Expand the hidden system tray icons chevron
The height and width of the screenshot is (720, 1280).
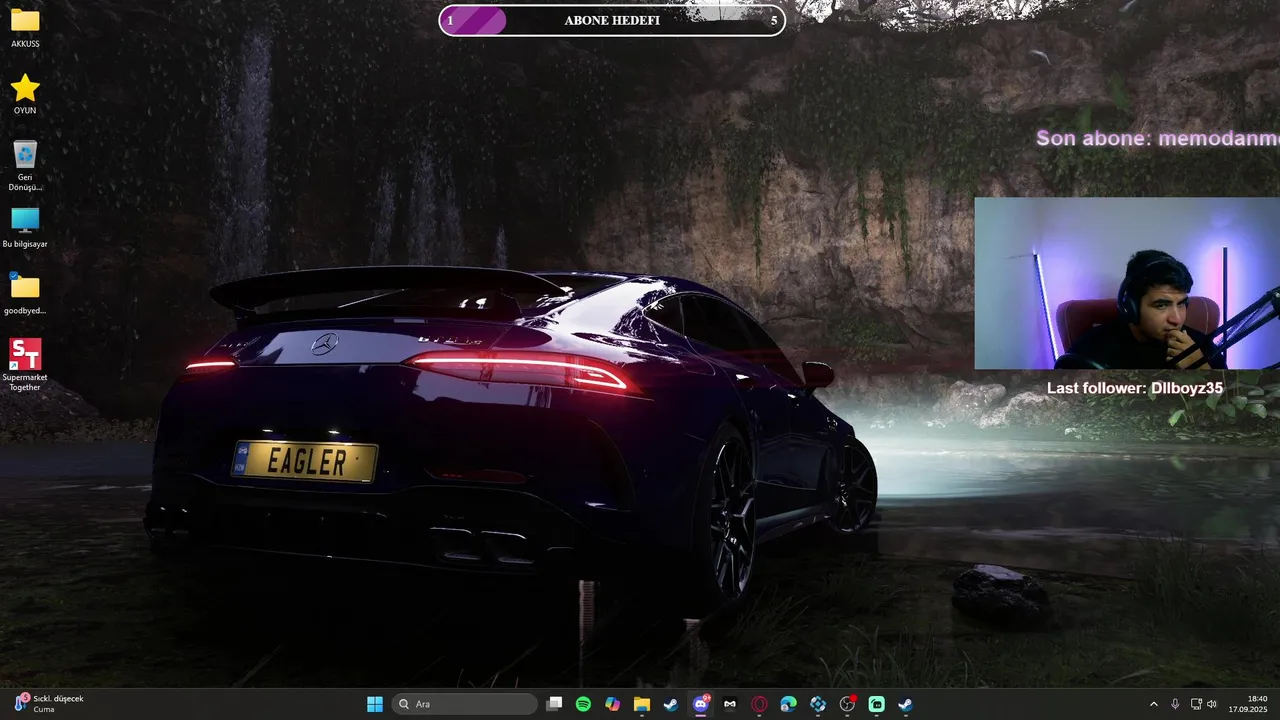1153,704
